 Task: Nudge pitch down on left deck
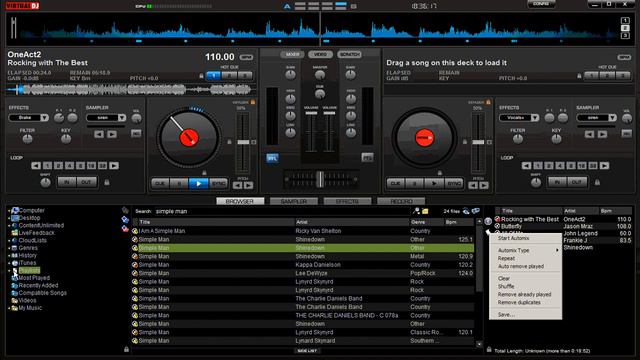(238, 186)
